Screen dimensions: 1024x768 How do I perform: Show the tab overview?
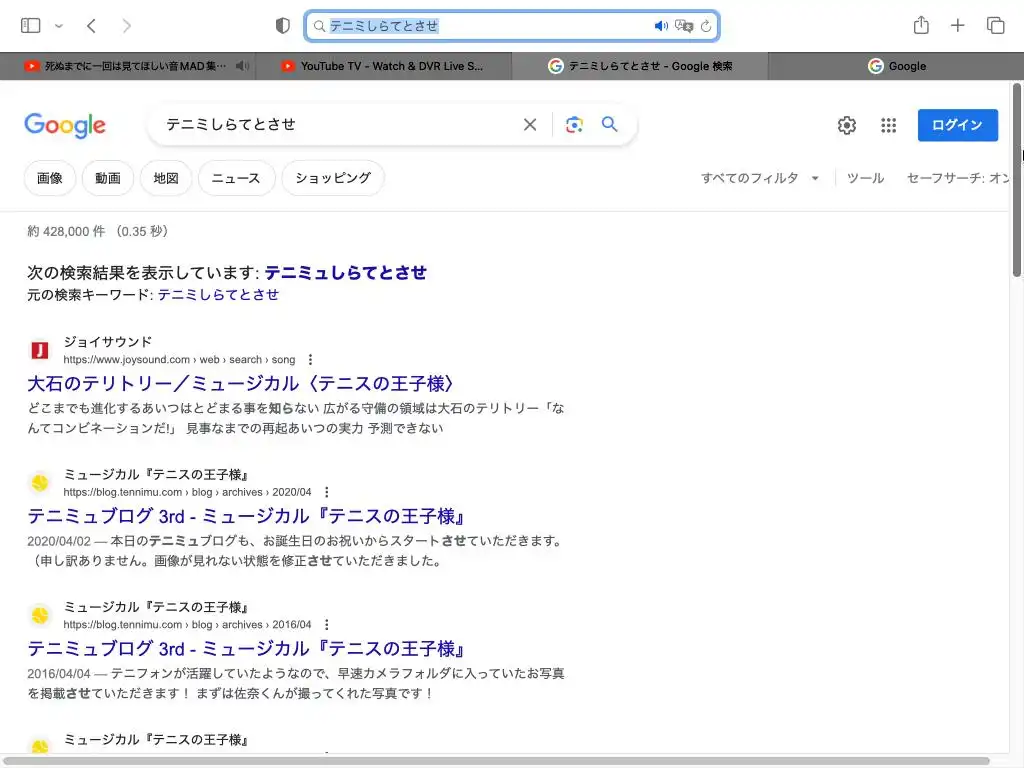point(995,25)
